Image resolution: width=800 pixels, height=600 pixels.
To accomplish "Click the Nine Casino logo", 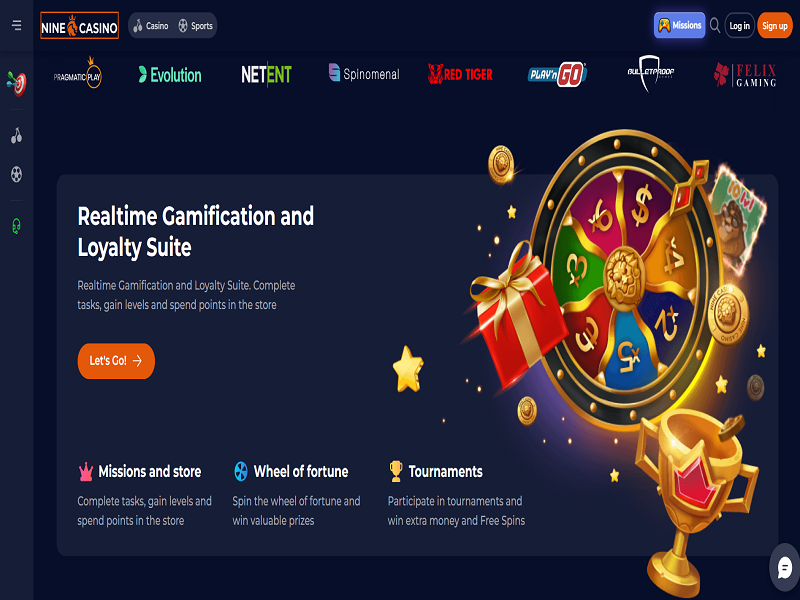I will click(x=80, y=26).
